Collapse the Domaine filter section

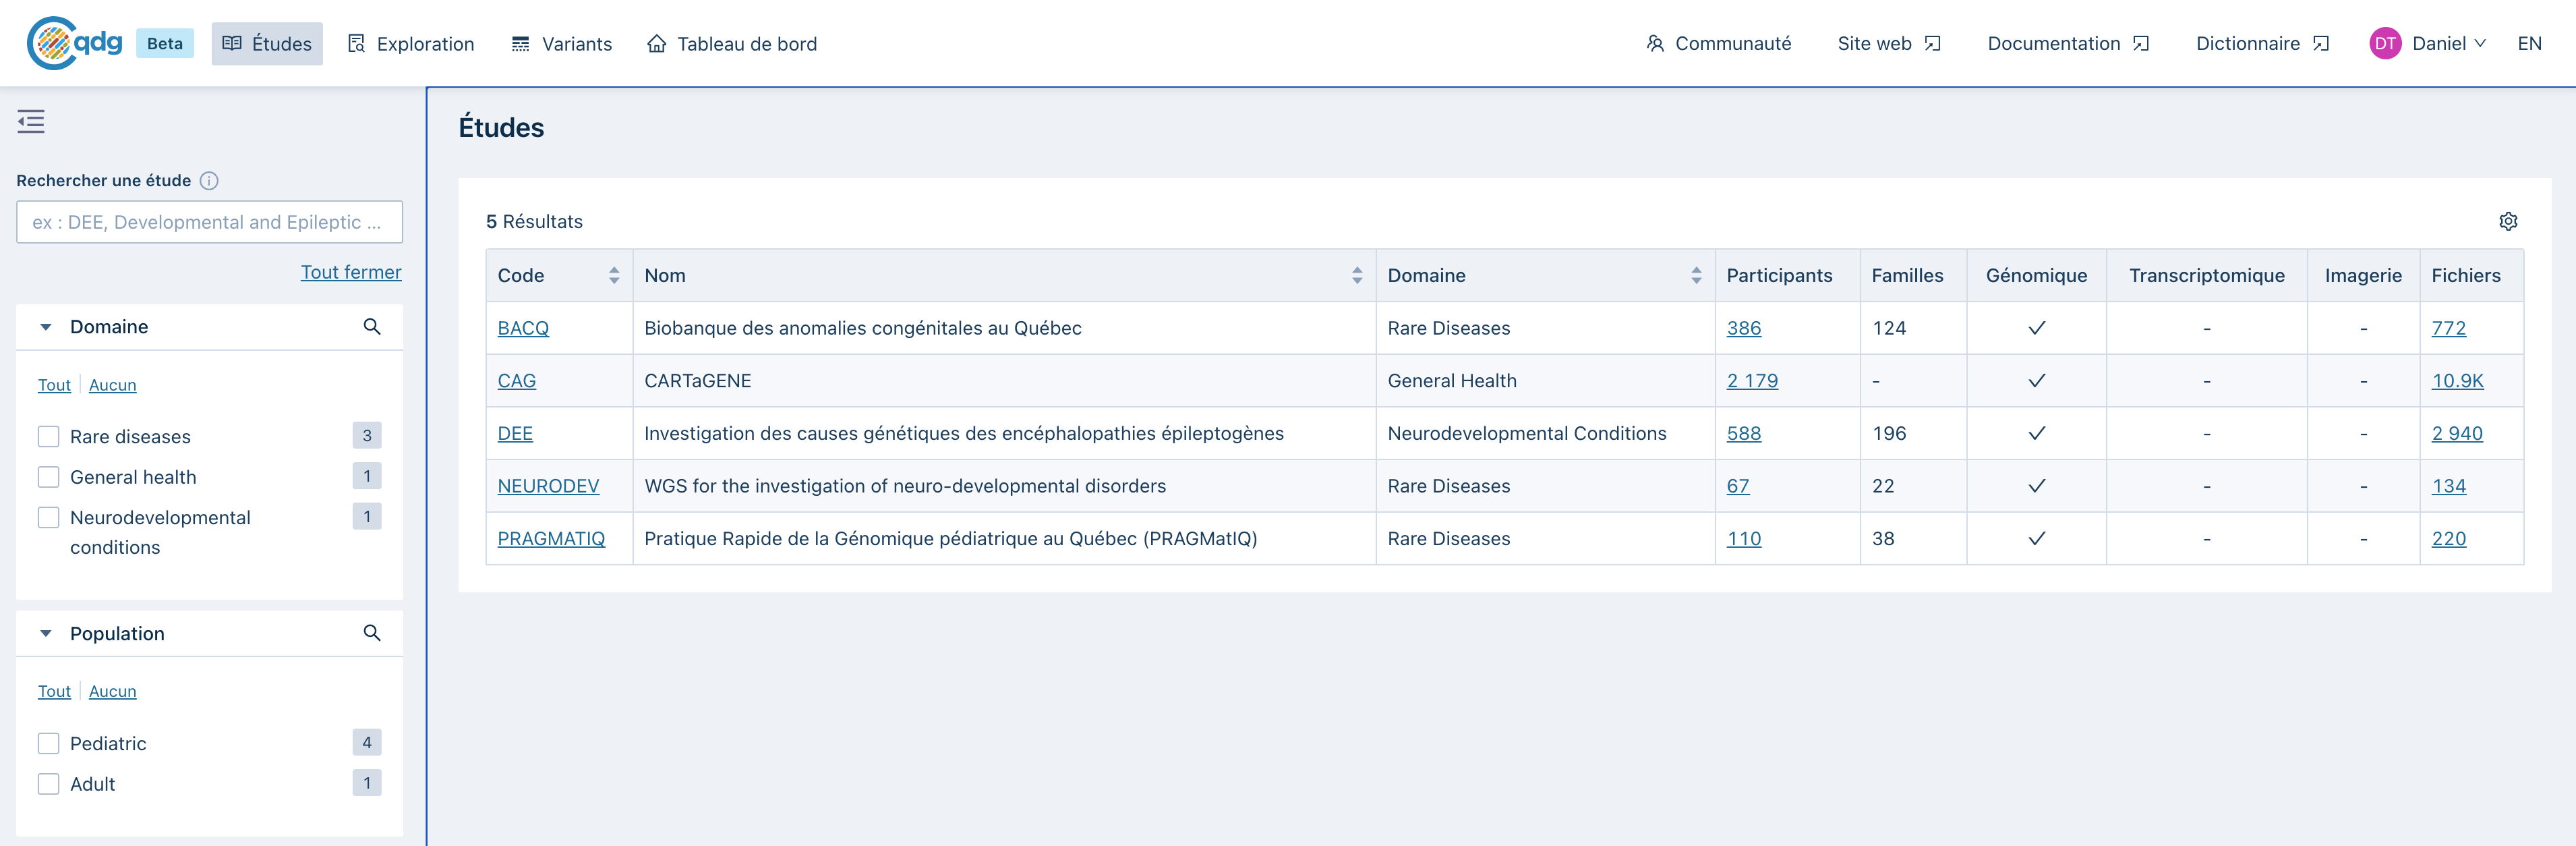coord(46,327)
